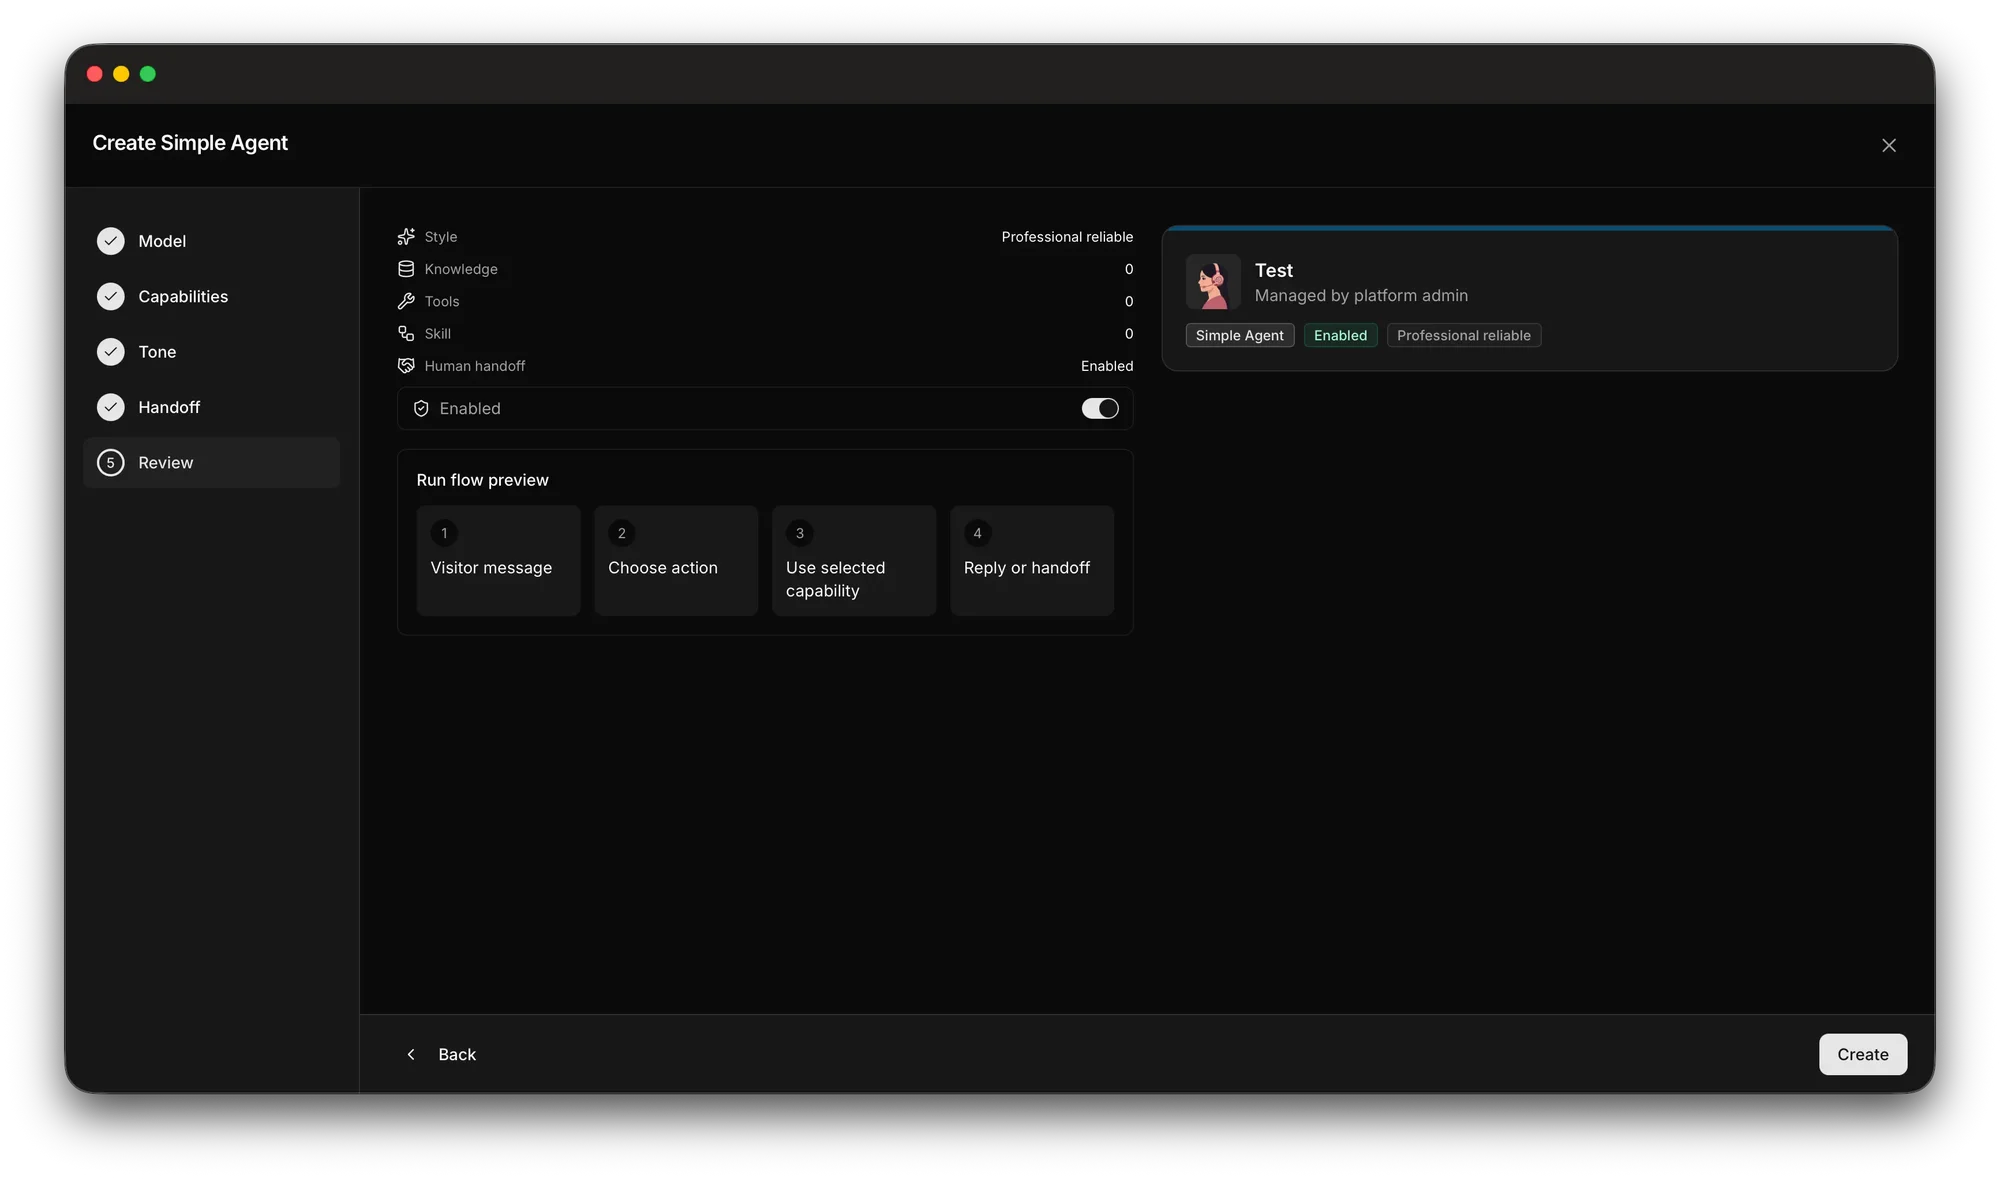Screen dimensions: 2000x1179
Task: Click the Style value Professional reliable
Action: click(1067, 237)
